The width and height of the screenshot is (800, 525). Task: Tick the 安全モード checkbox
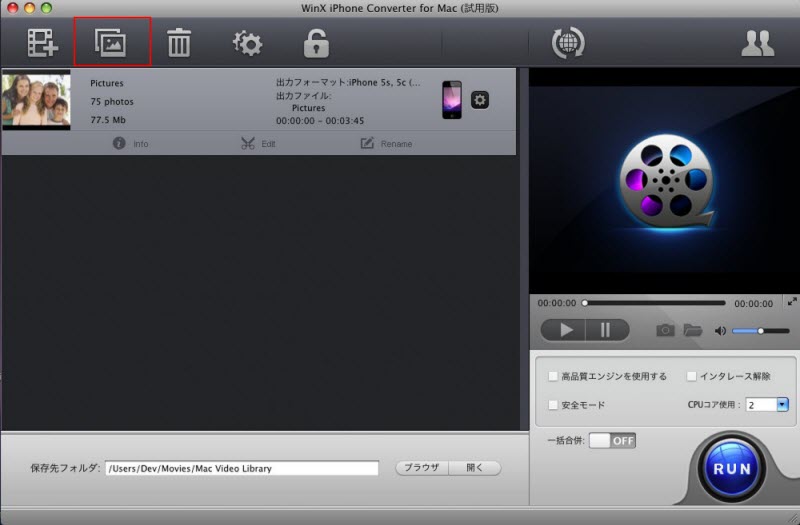[x=553, y=405]
